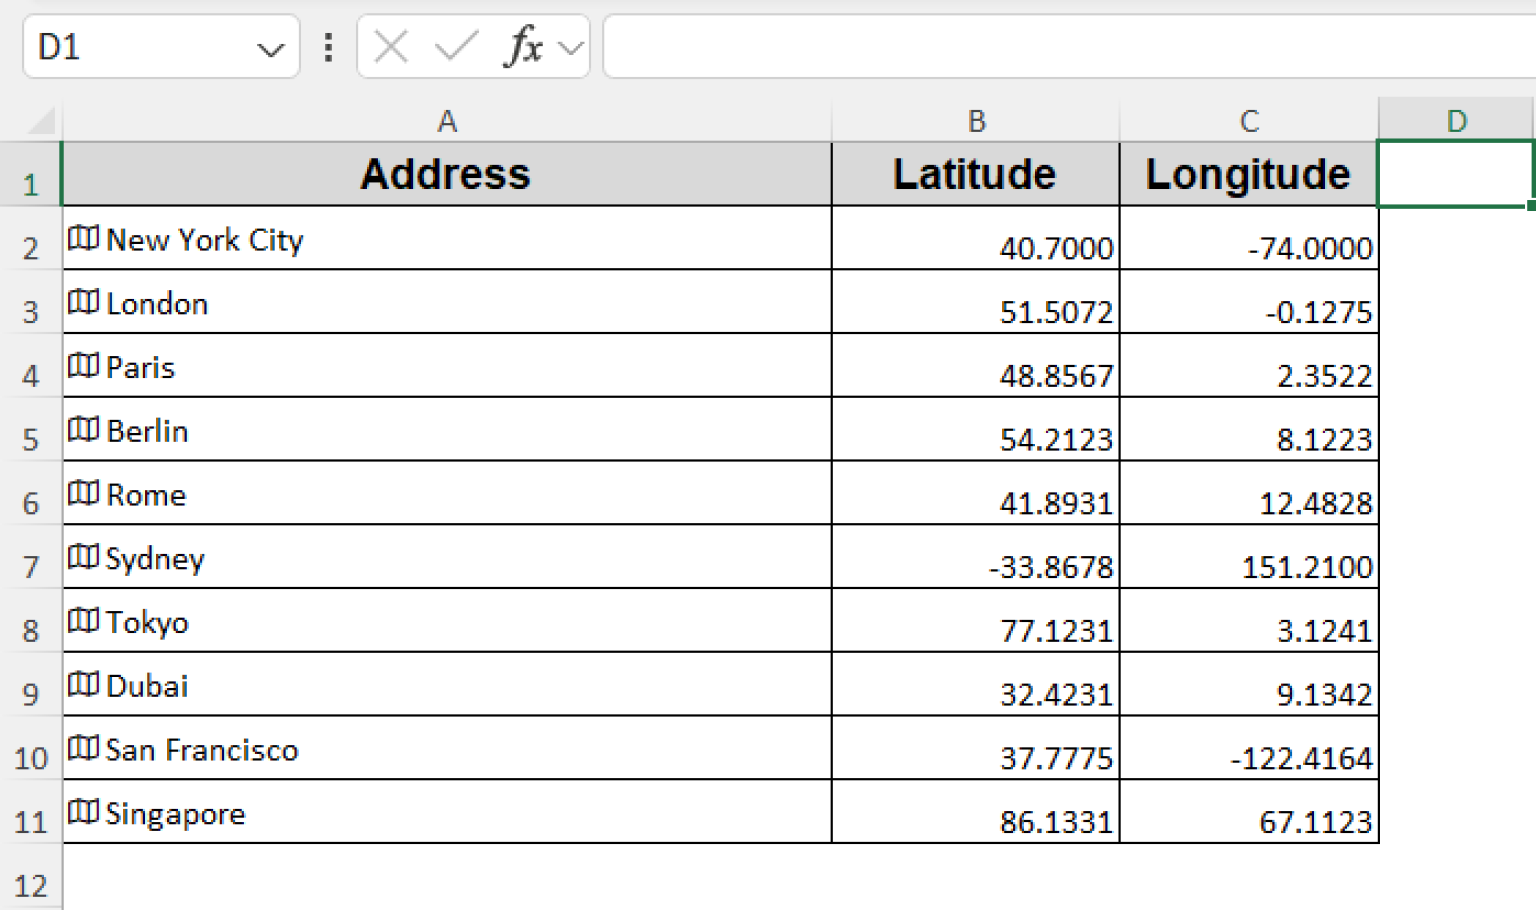The image size is (1536, 910).
Task: Show Berlin's geography record icon
Action: pyautogui.click(x=82, y=430)
